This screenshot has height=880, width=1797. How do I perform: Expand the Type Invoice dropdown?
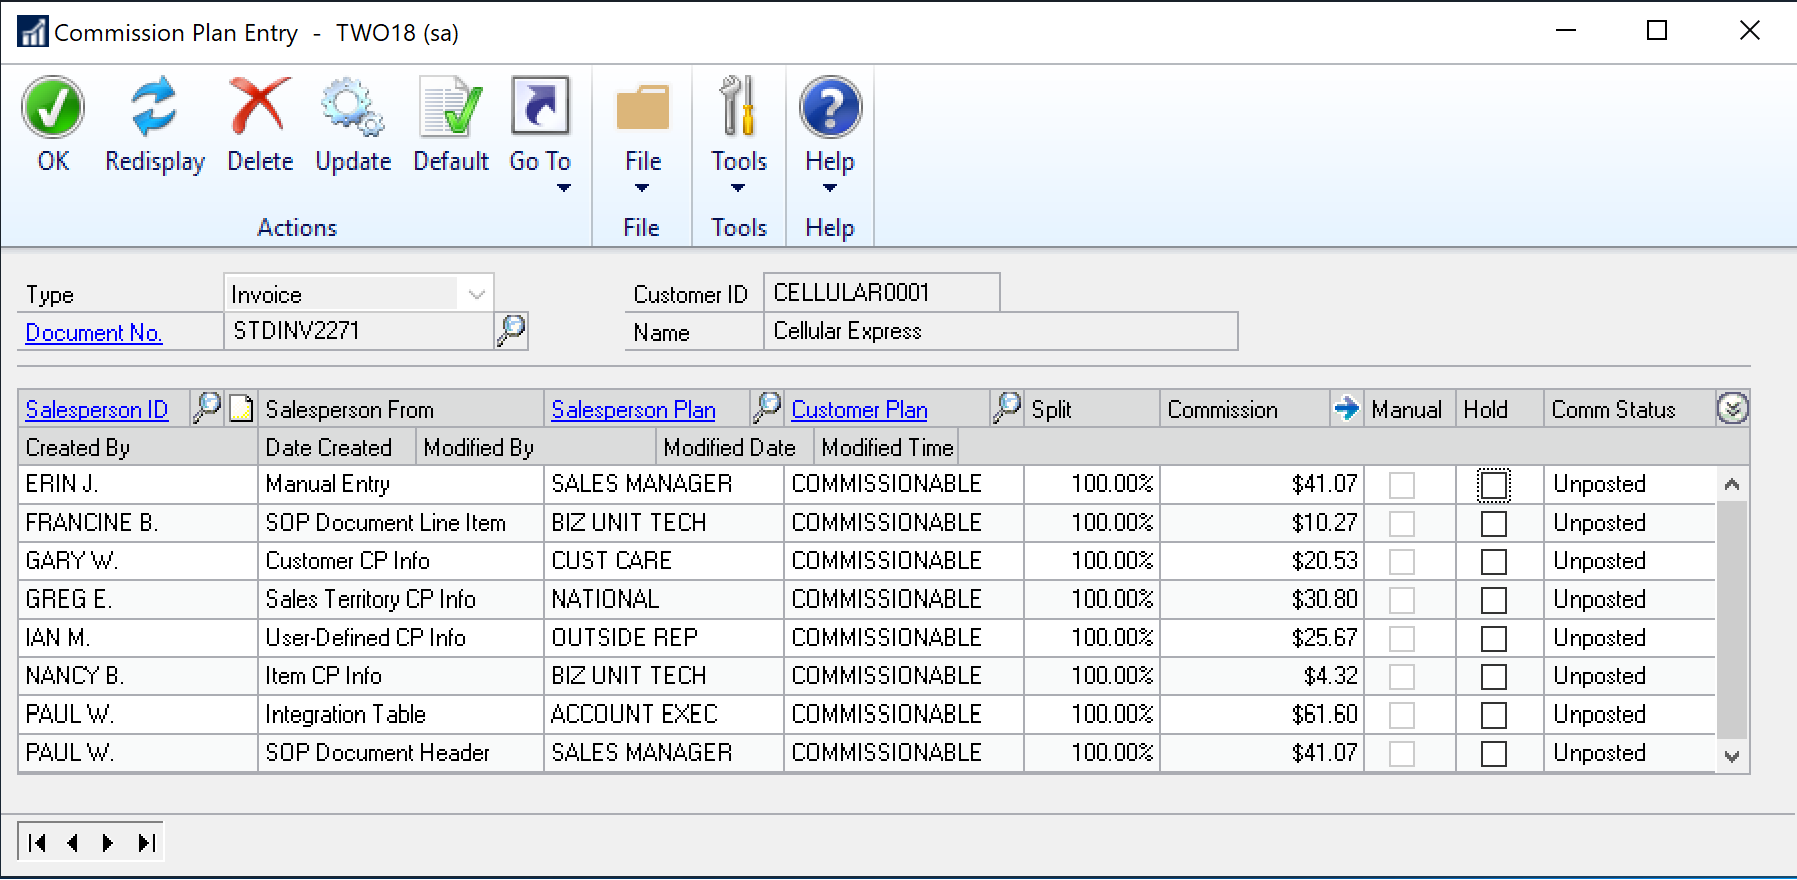pyautogui.click(x=476, y=294)
